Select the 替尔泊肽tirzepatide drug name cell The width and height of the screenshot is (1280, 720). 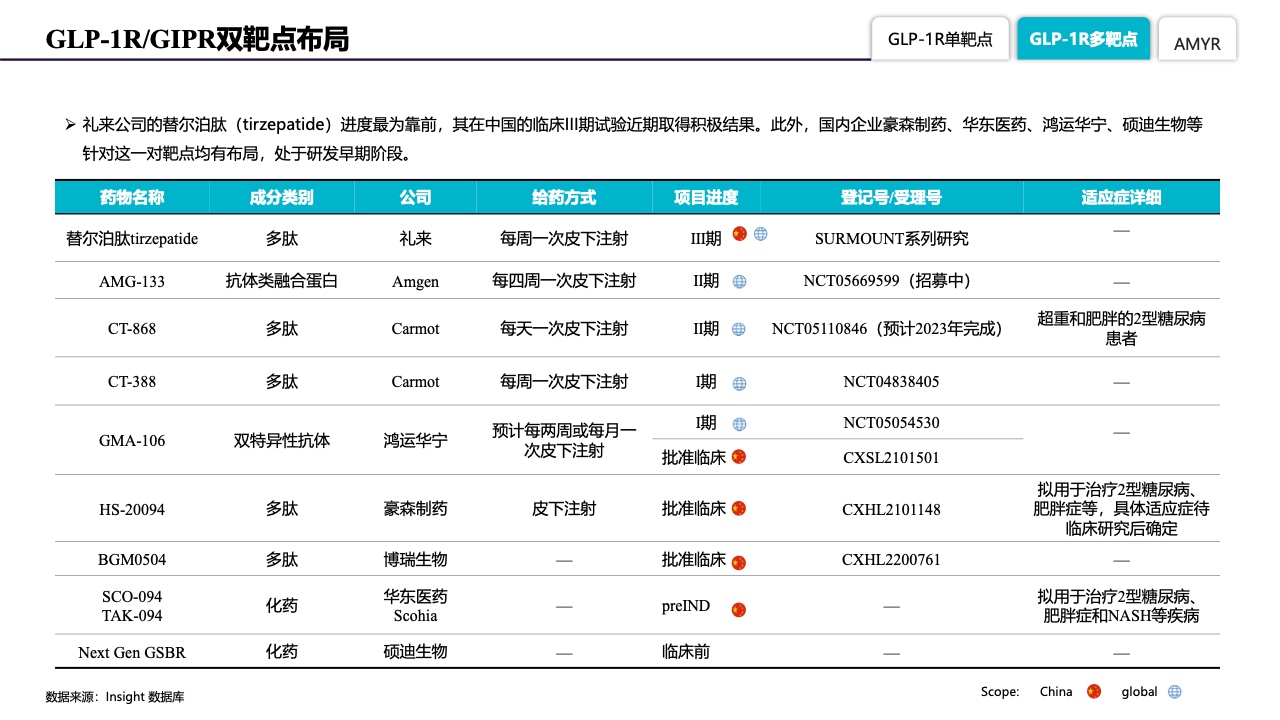click(132, 239)
